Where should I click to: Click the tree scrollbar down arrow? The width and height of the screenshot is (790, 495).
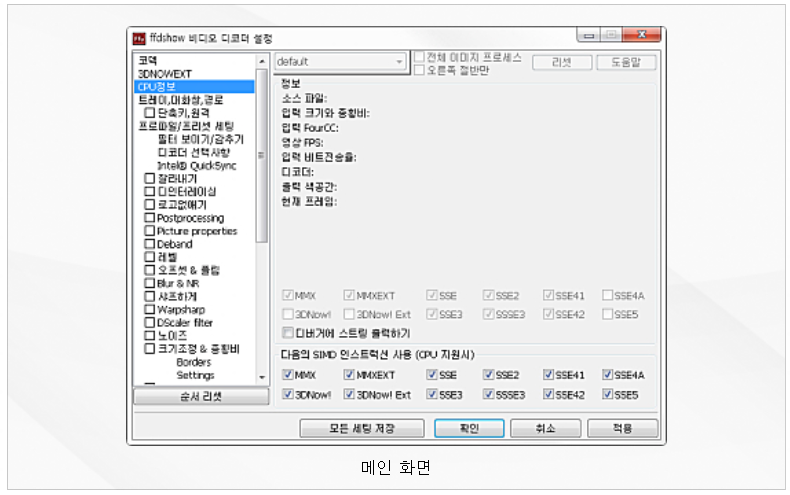(262, 377)
